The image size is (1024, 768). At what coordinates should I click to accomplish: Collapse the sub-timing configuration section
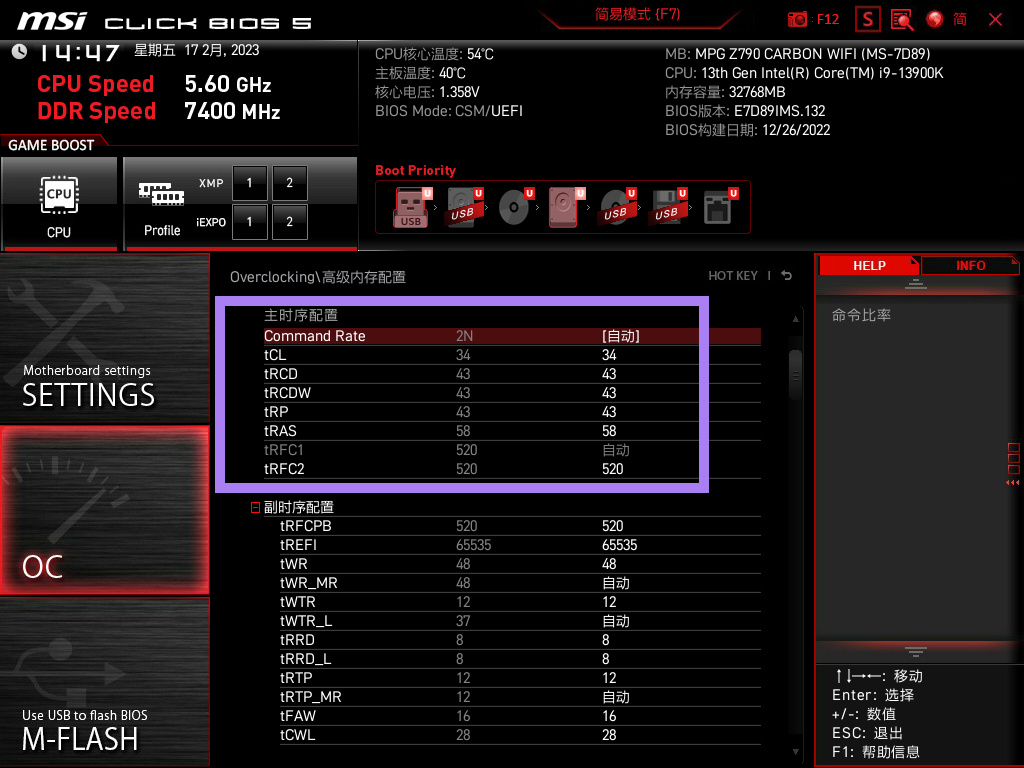pyautogui.click(x=255, y=507)
